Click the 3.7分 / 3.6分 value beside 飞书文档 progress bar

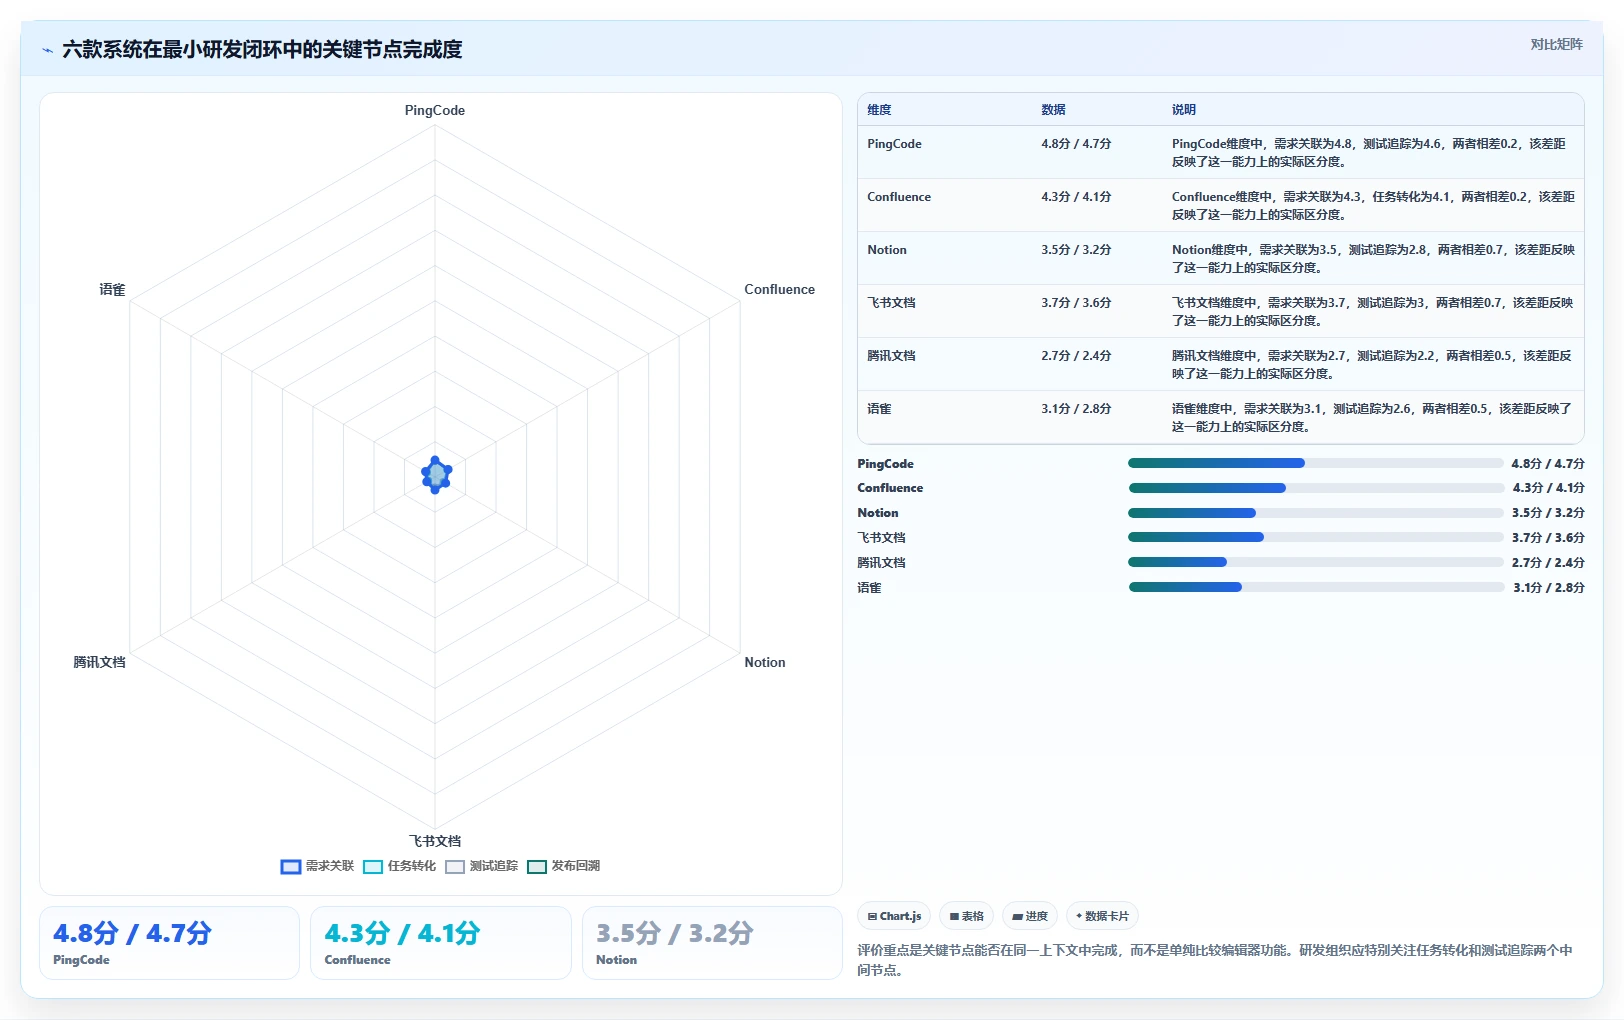click(x=1548, y=538)
